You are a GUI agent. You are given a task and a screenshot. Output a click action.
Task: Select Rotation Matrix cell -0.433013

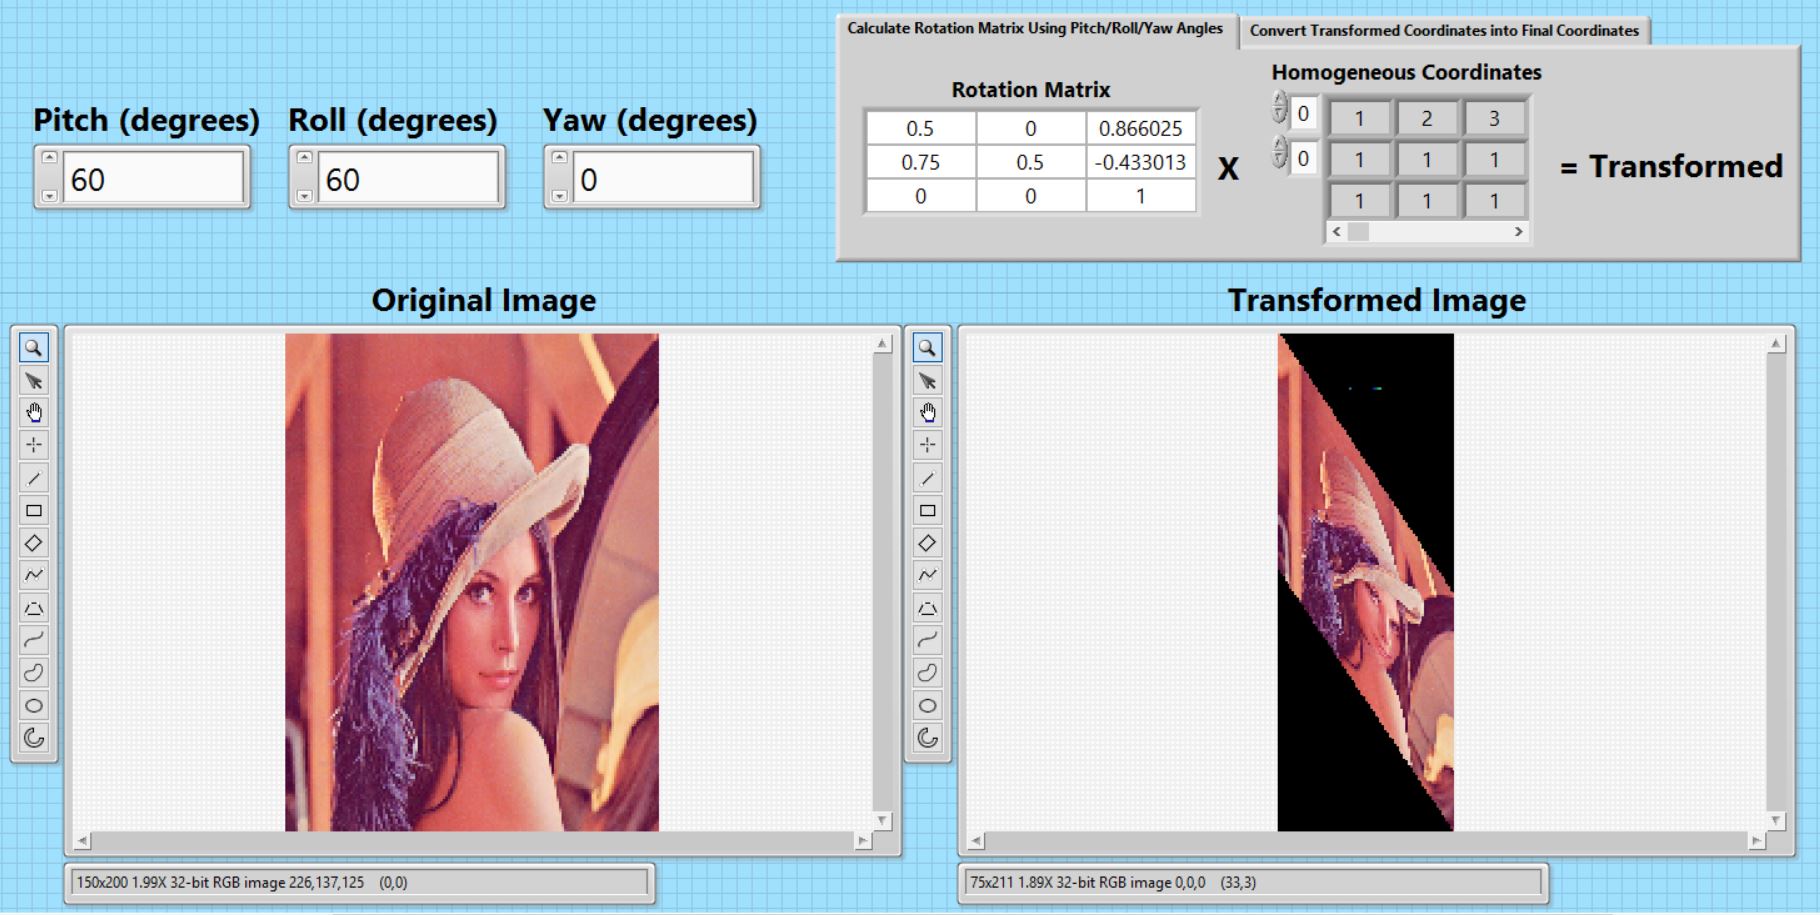tap(1140, 162)
